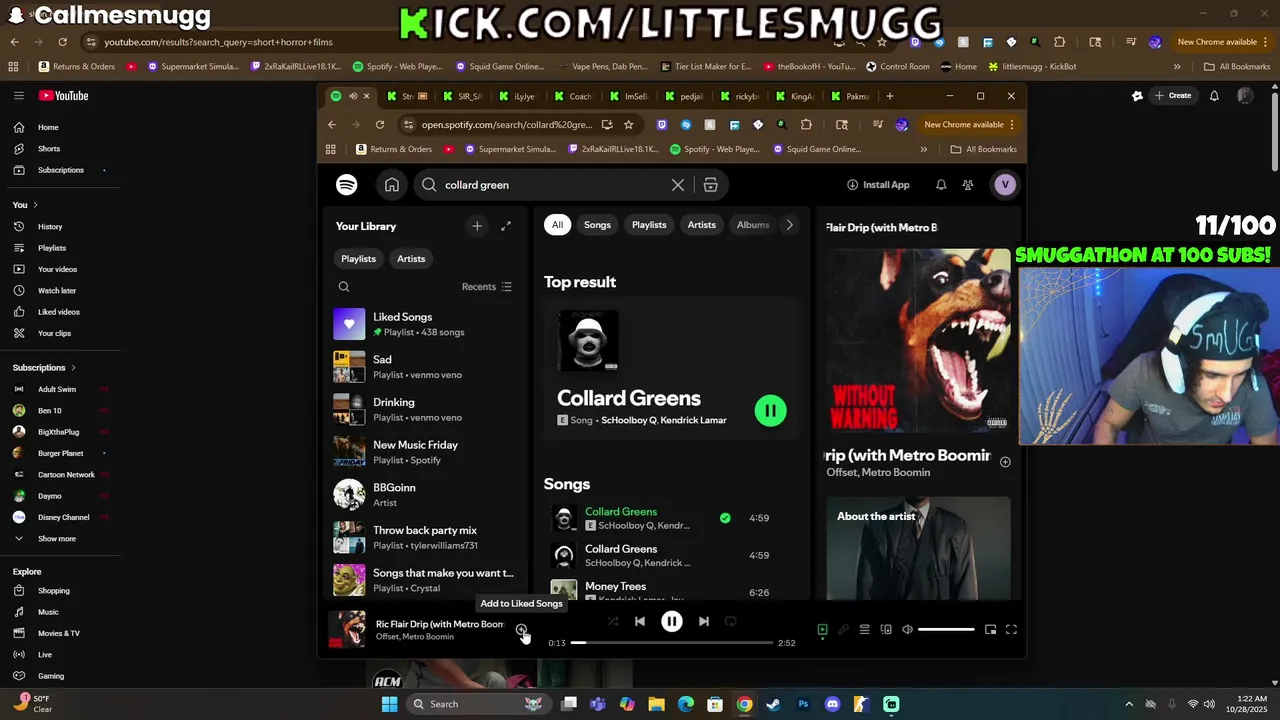This screenshot has width=1280, height=720.
Task: Select the All filter chip in Spotify
Action: [x=557, y=225]
